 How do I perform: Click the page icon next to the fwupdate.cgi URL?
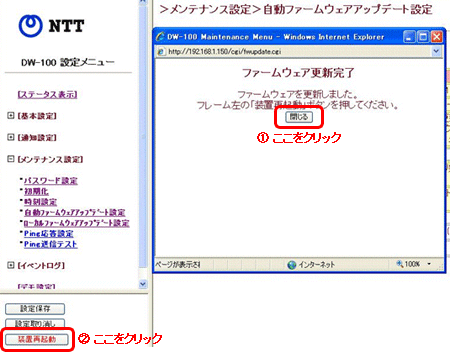coord(161,52)
